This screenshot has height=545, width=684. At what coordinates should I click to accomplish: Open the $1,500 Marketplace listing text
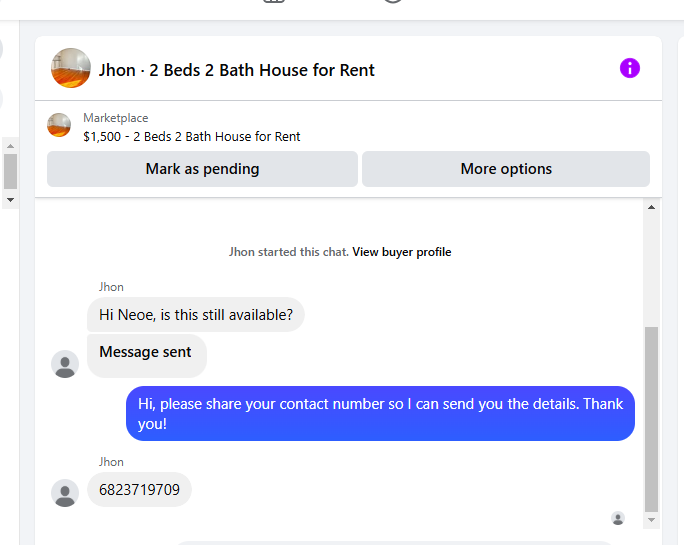[x=192, y=136]
